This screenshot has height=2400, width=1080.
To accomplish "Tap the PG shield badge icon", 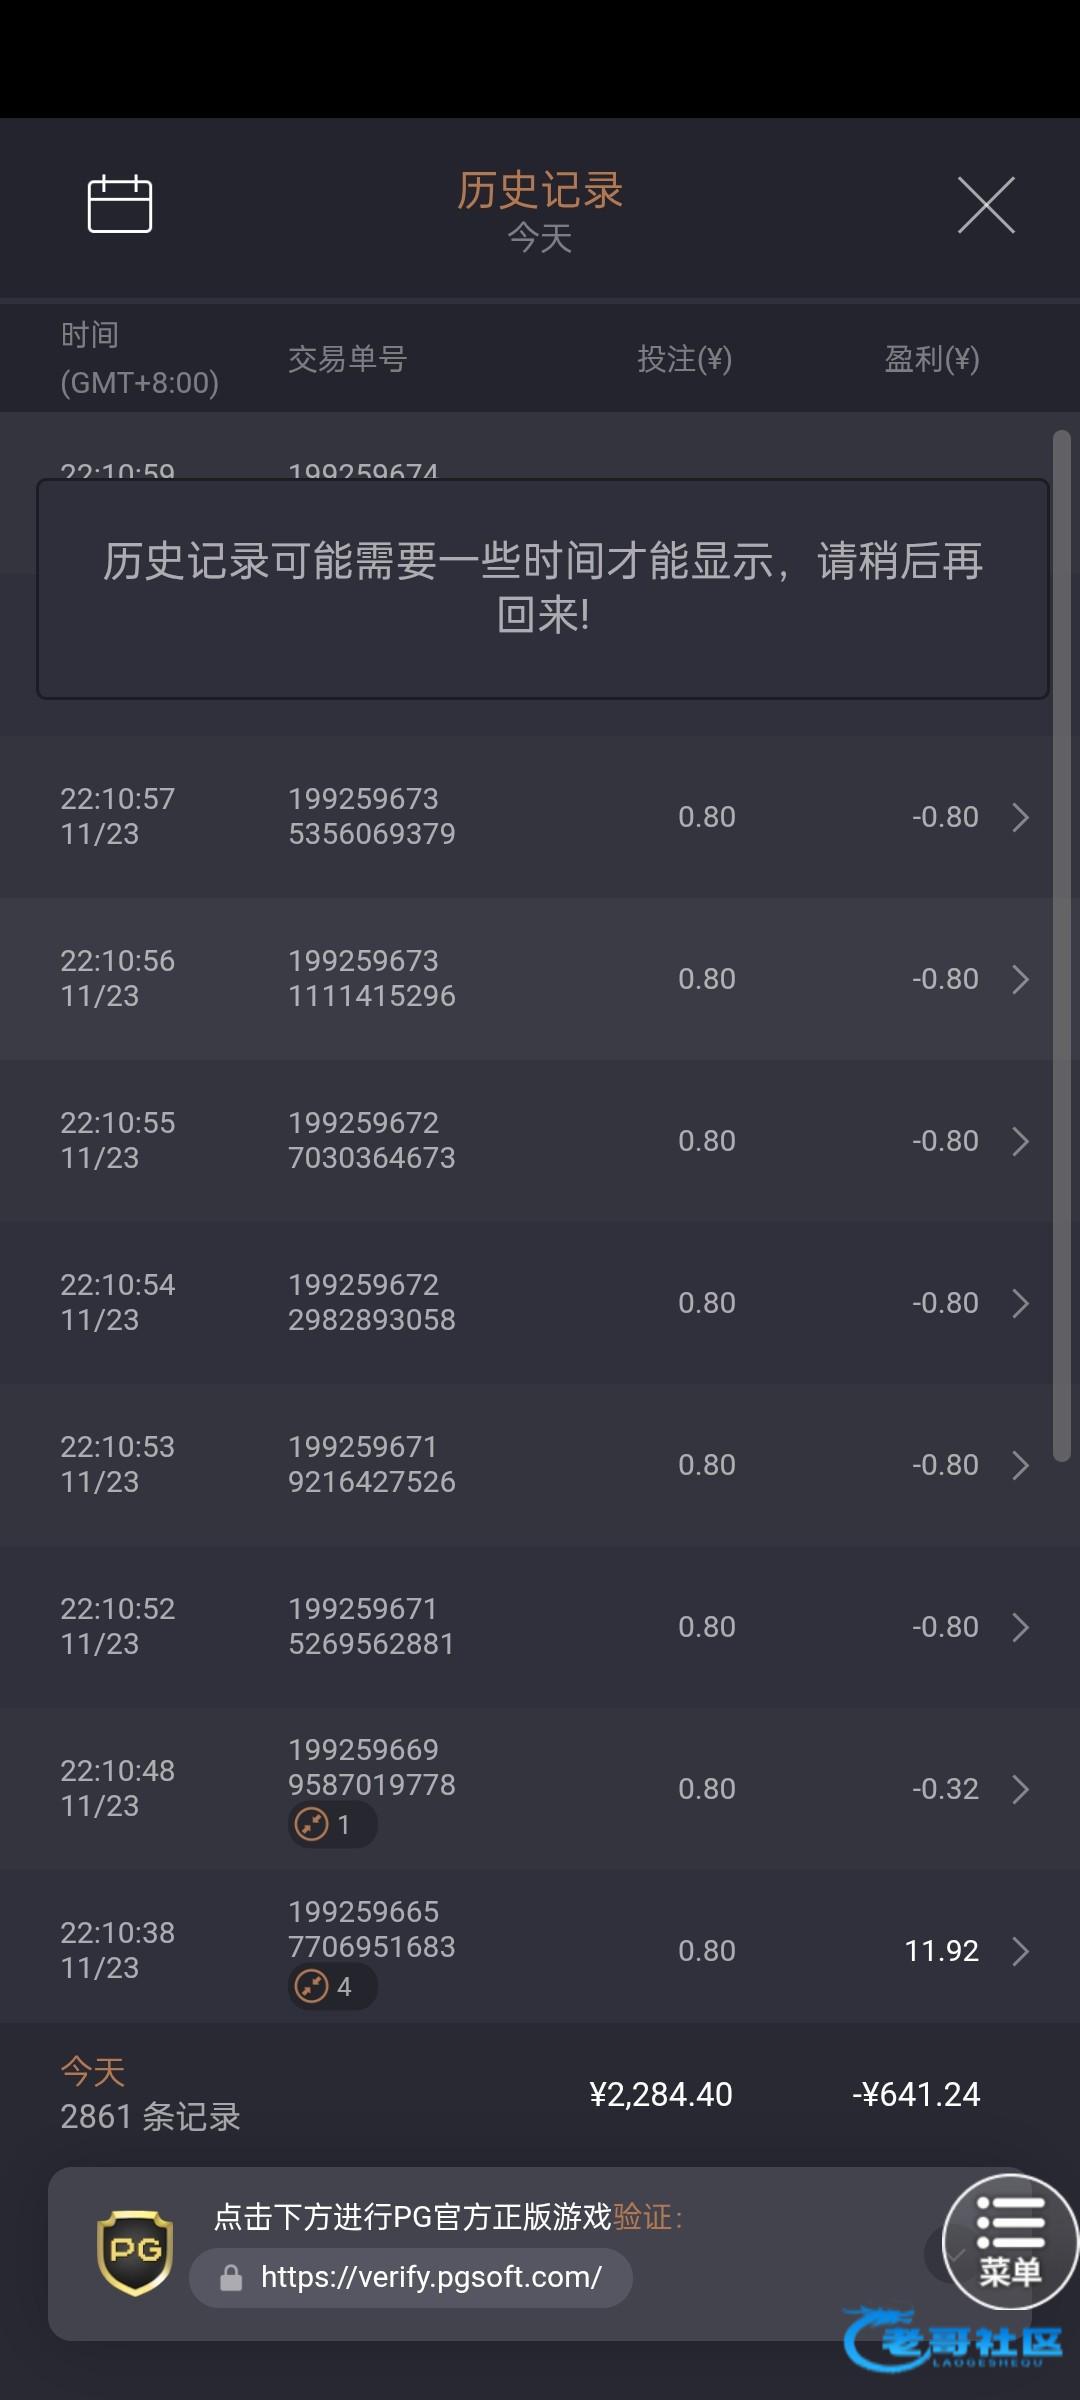I will [135, 2252].
